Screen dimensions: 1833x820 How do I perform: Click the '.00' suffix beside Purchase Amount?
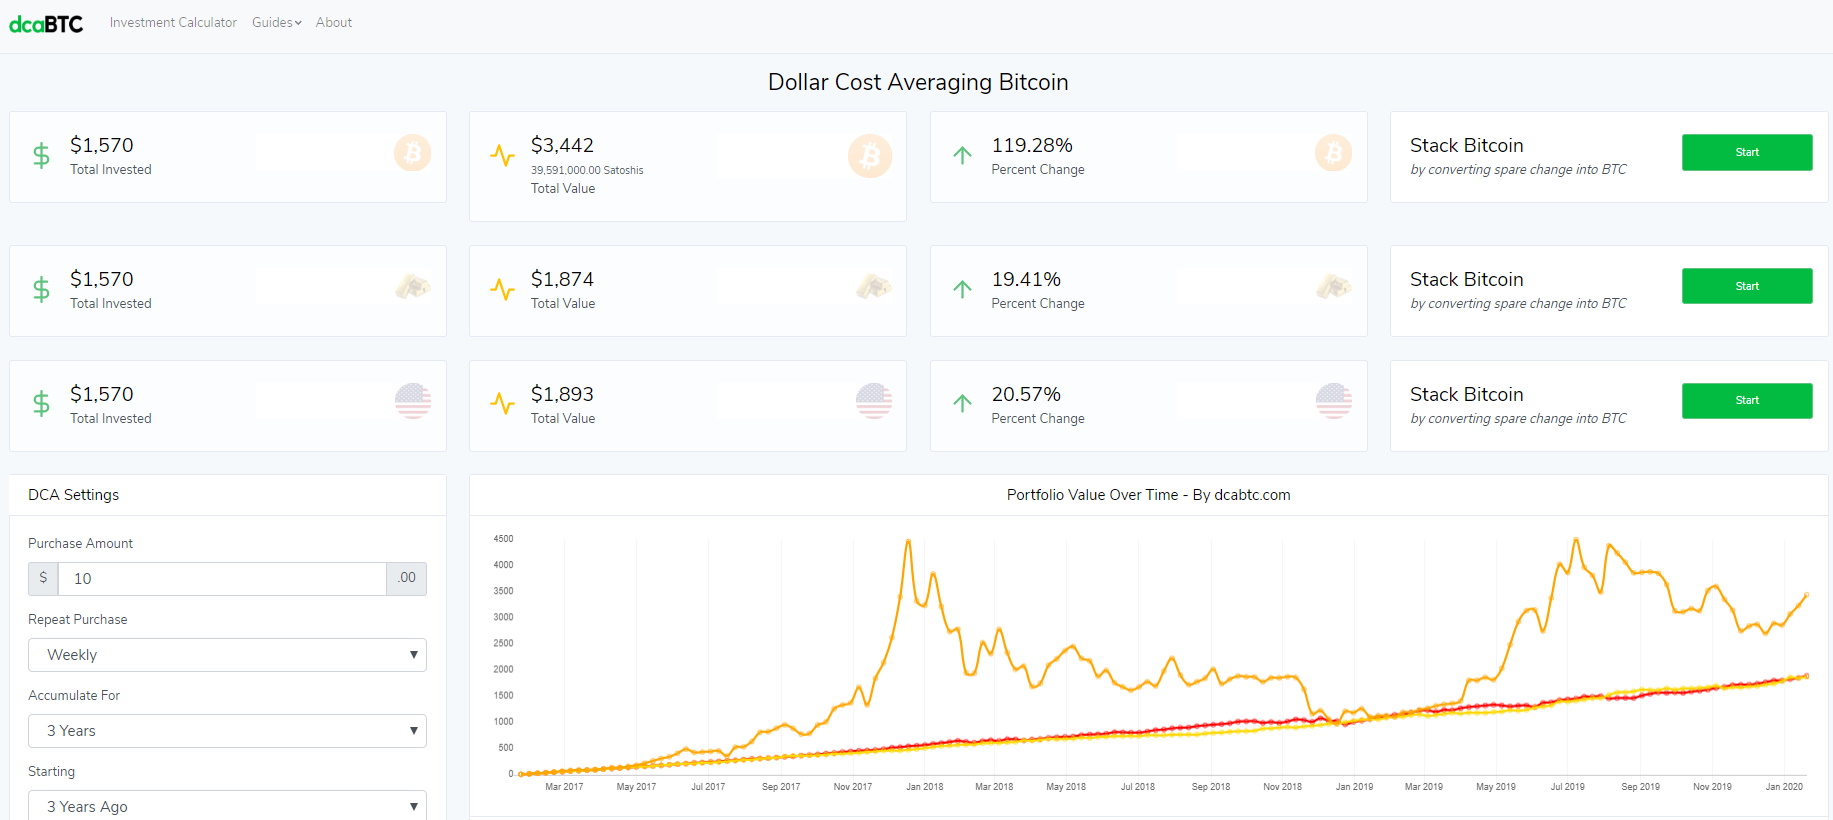click(x=407, y=578)
